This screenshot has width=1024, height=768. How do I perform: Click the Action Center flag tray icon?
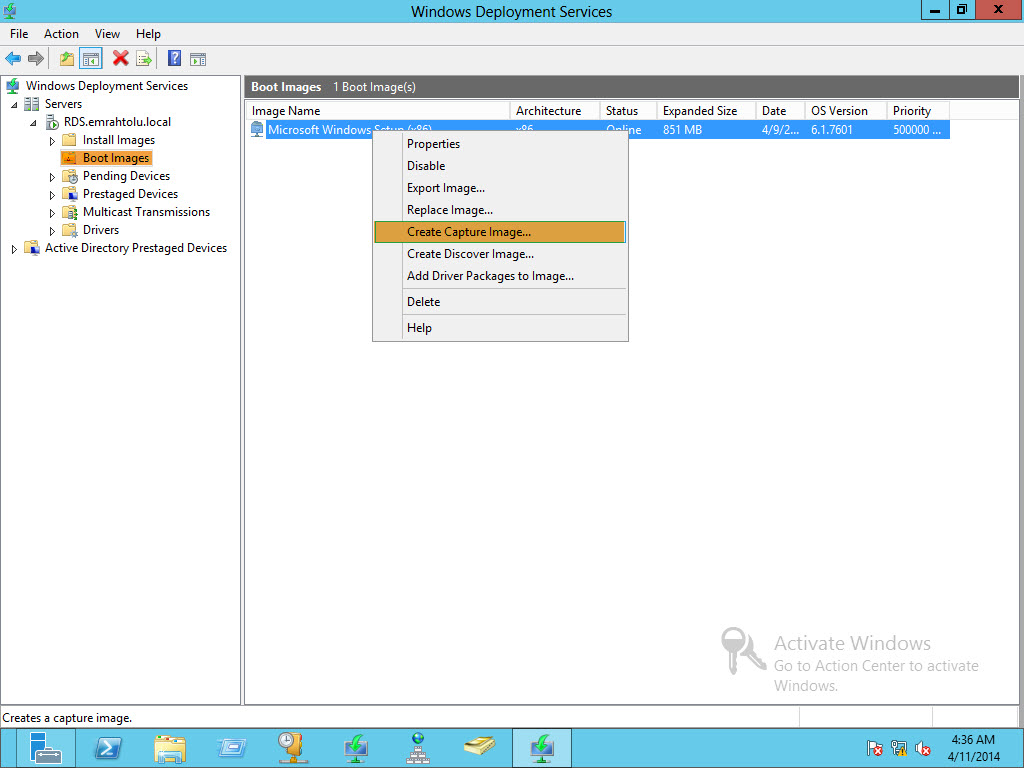click(x=874, y=748)
